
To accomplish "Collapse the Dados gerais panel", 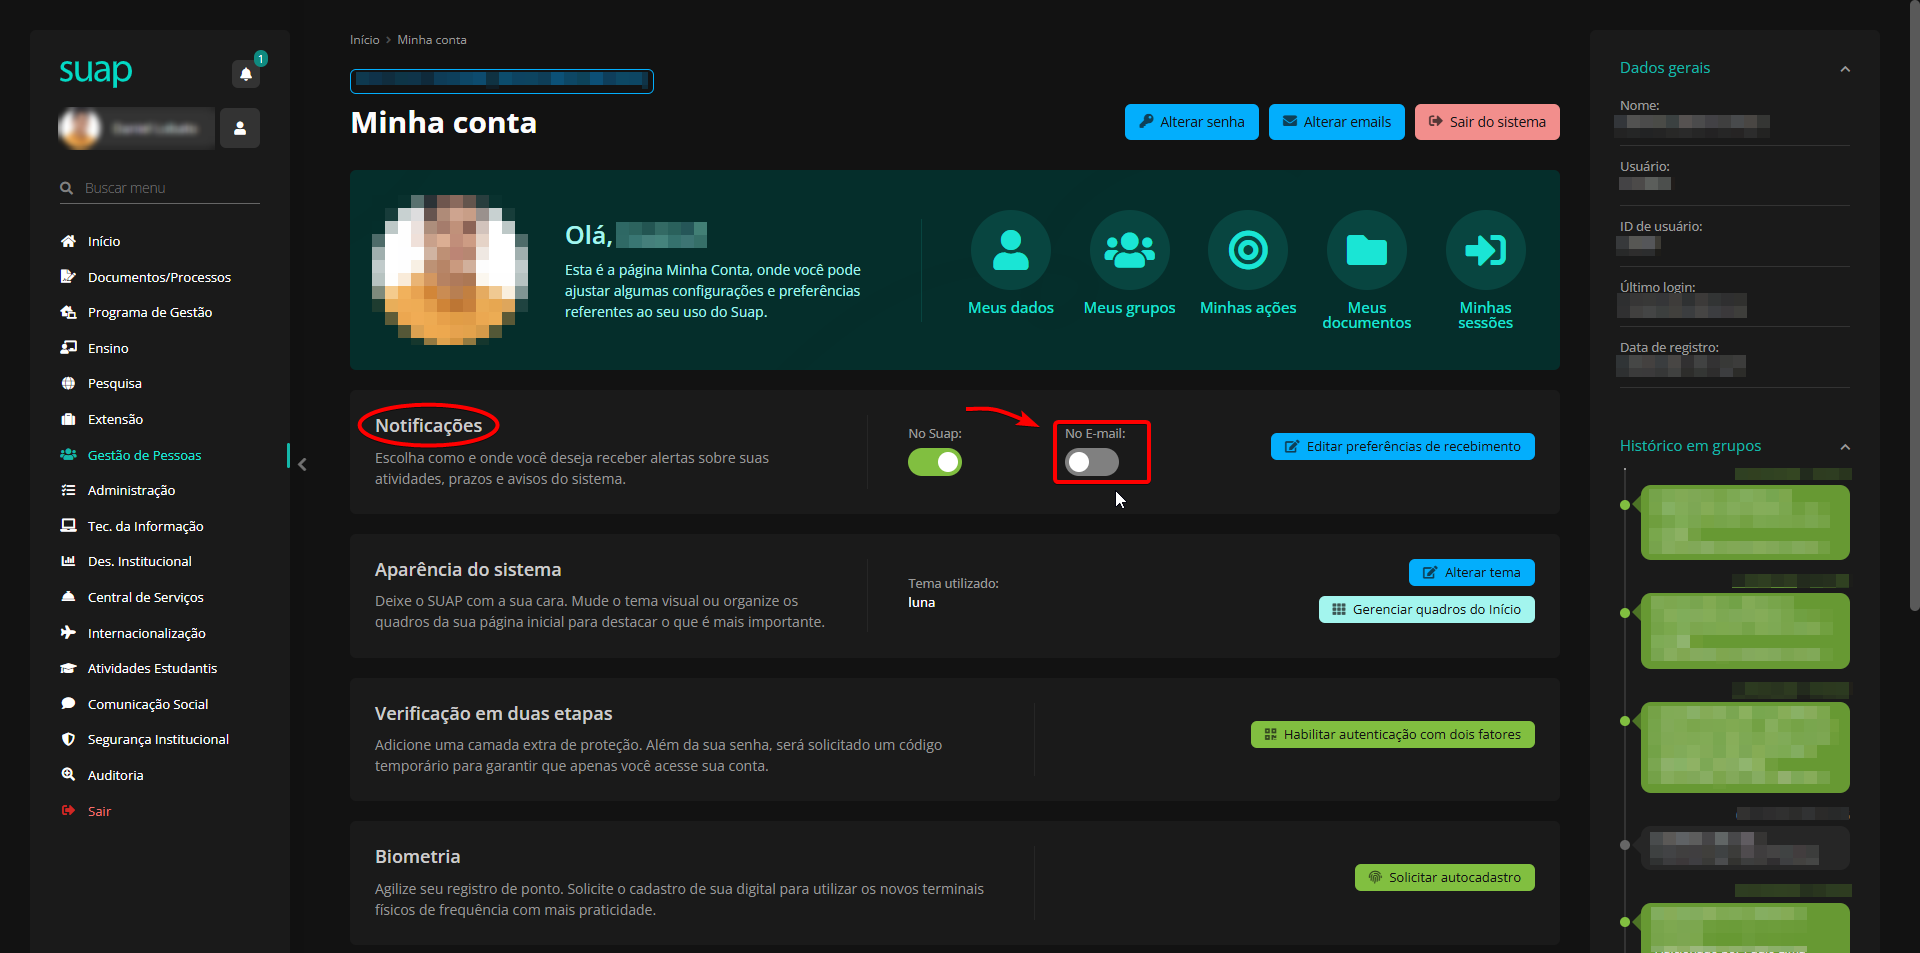I will coord(1845,69).
